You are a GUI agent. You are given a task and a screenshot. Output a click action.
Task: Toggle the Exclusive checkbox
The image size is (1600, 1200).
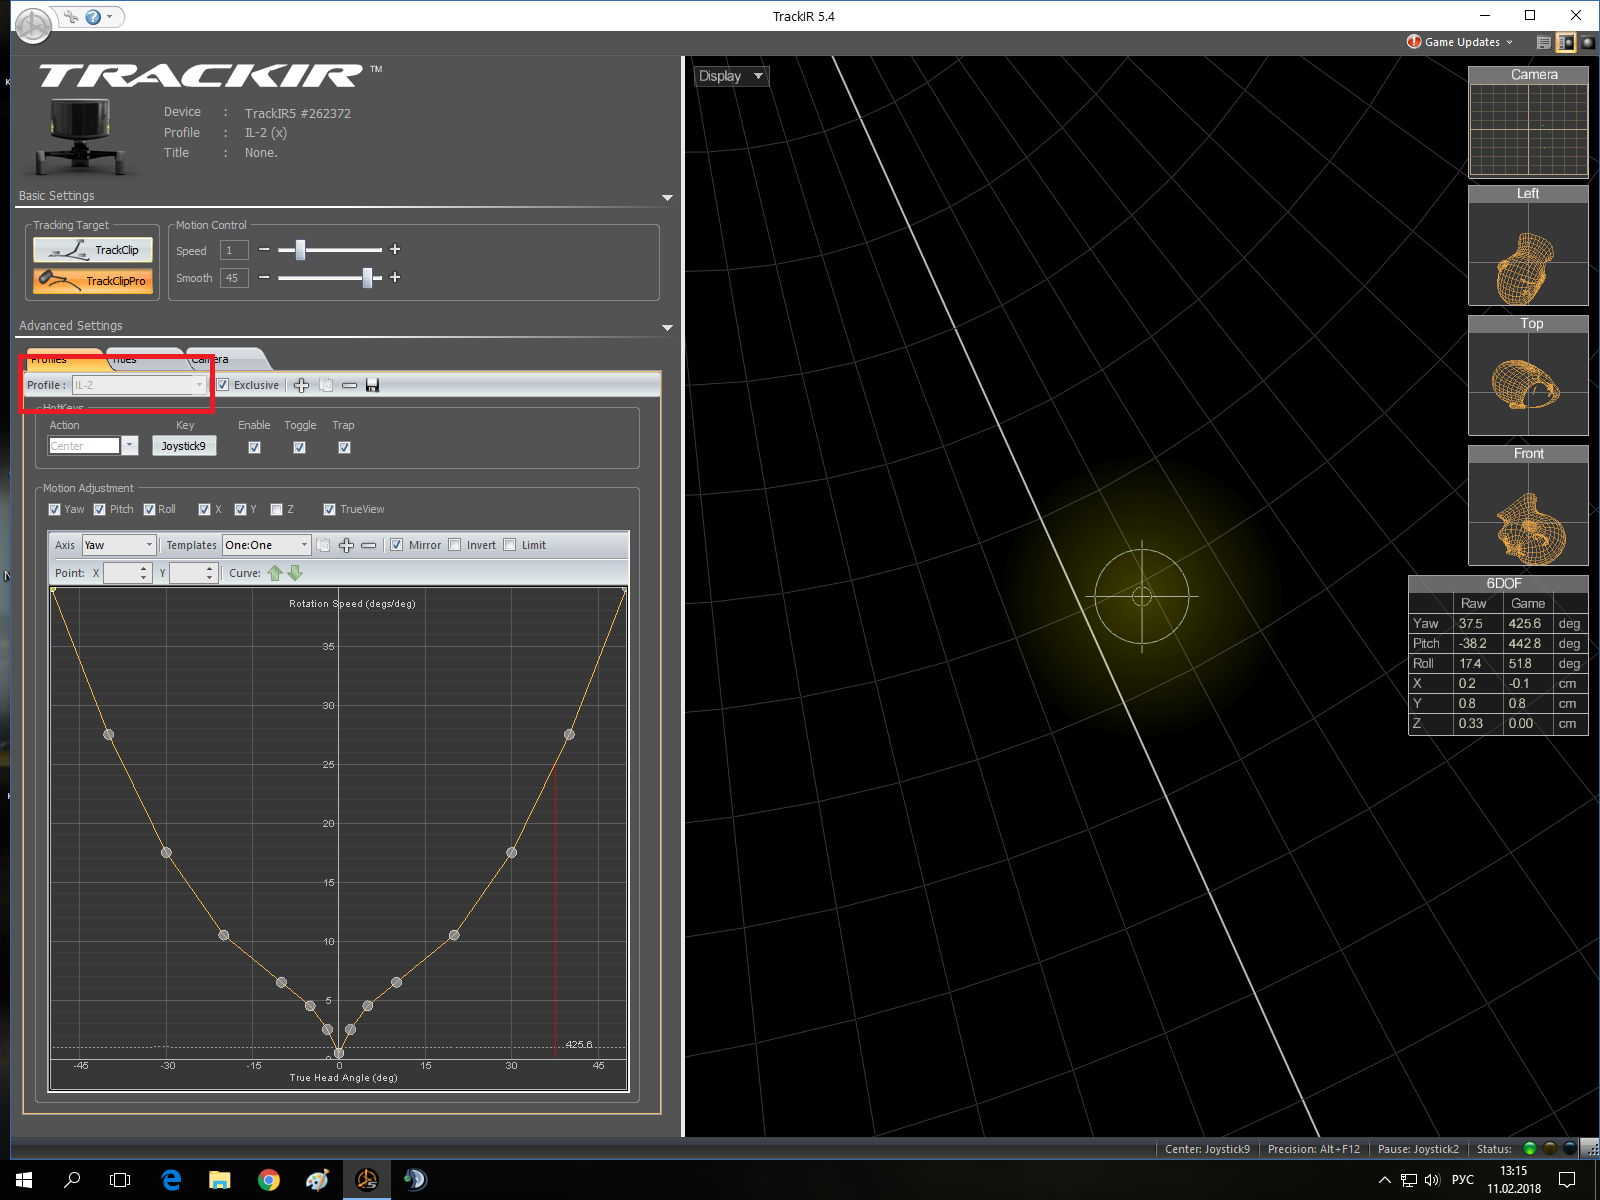tap(223, 385)
